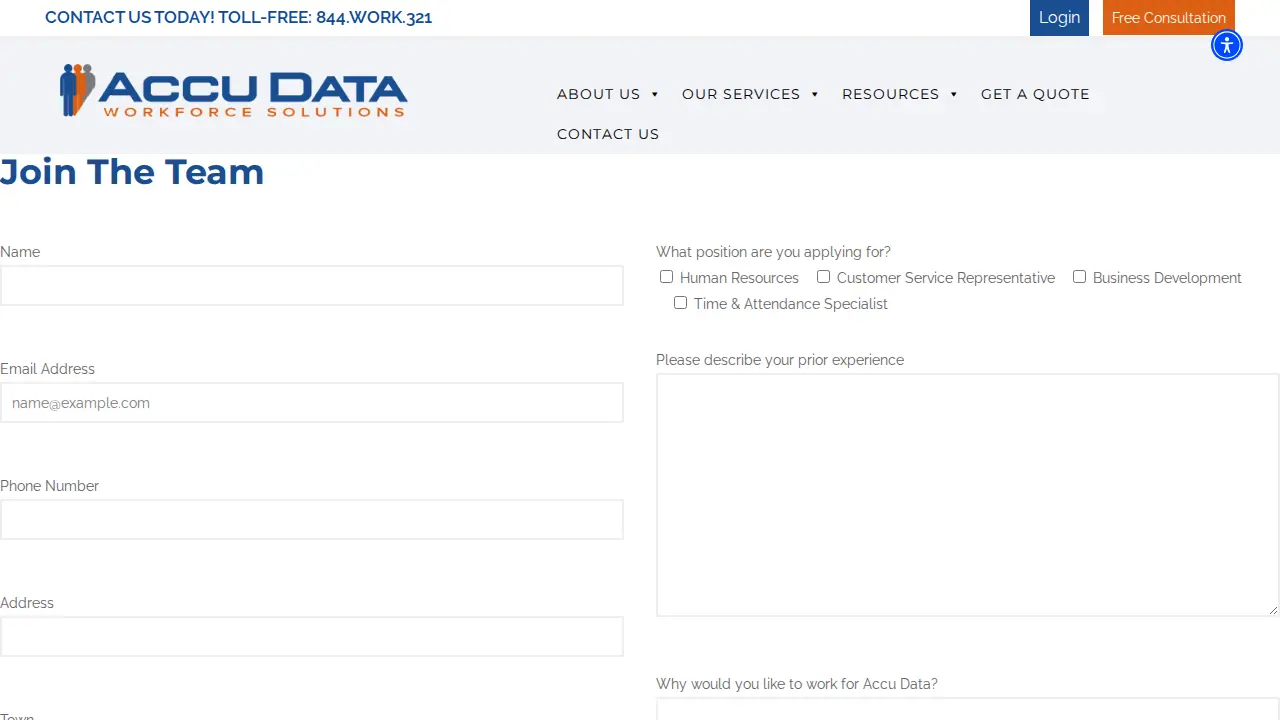Viewport: 1280px width, 720px height.
Task: Click the Email Address input field
Action: pos(312,403)
